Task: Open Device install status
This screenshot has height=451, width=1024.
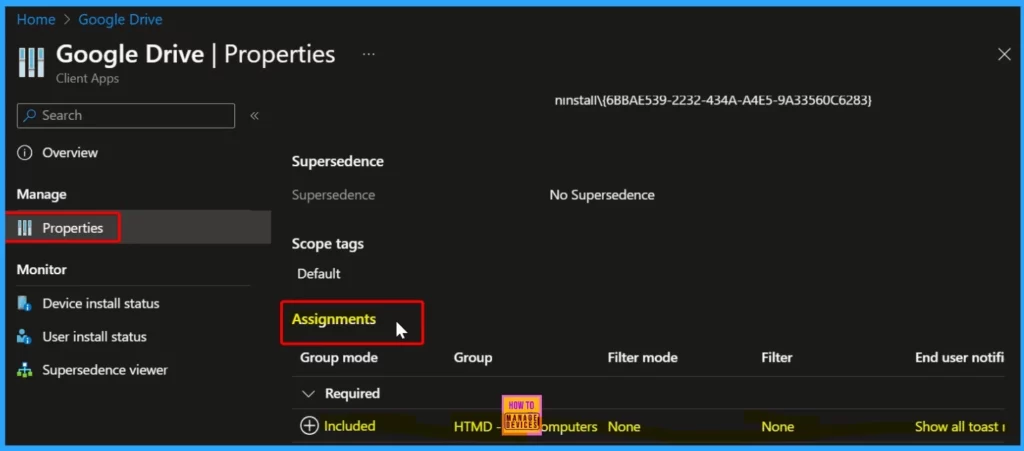Action: click(101, 303)
